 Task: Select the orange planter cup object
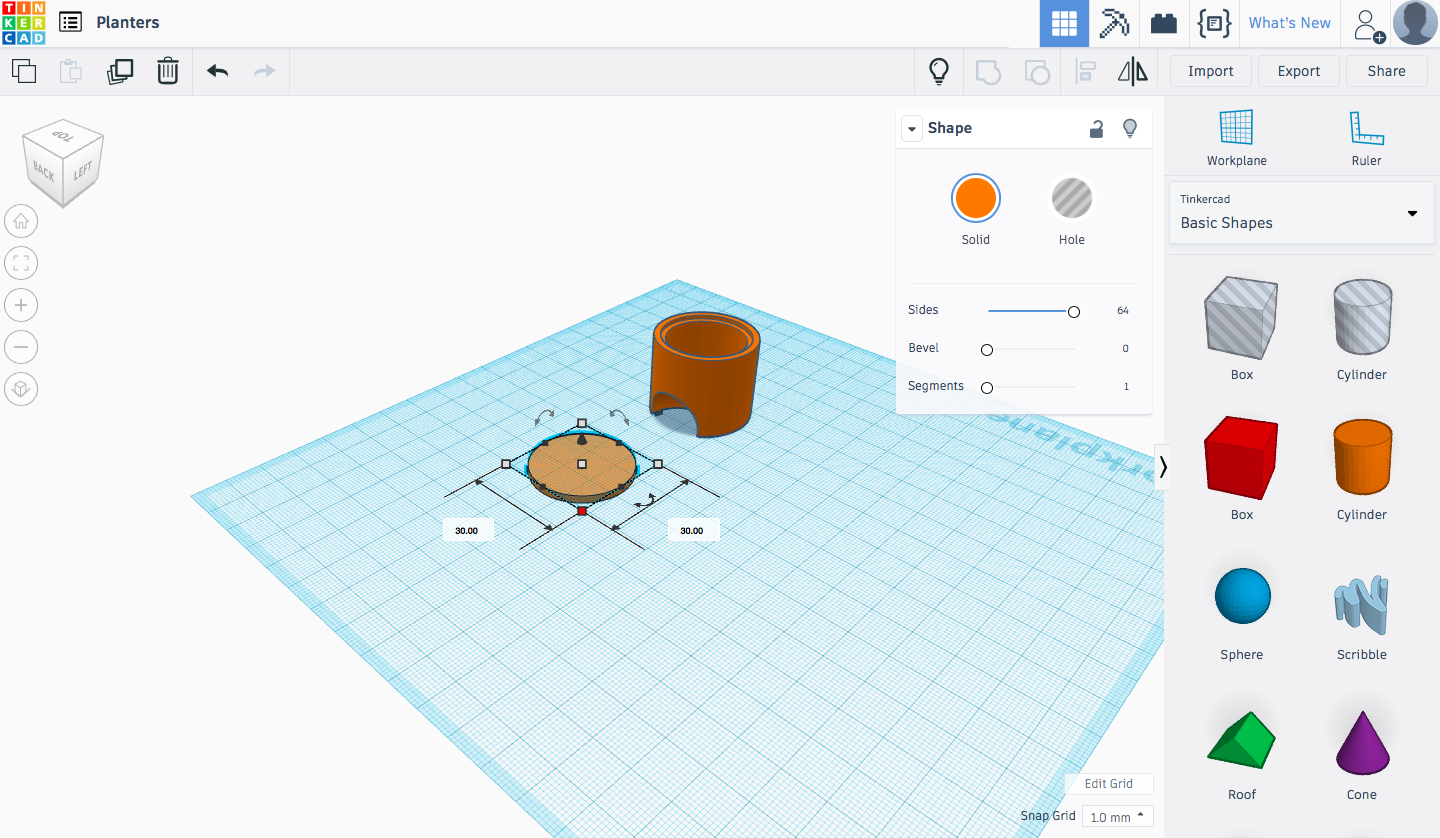[705, 375]
